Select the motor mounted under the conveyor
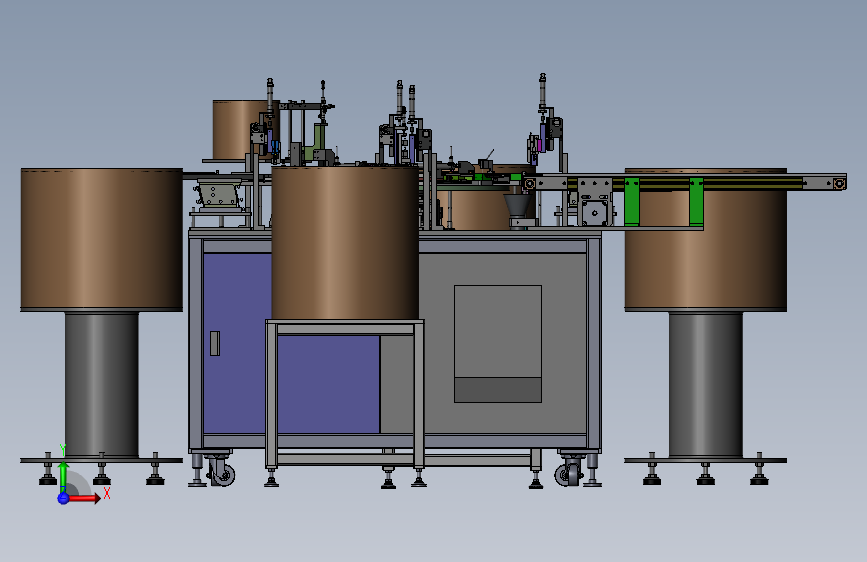 595,213
